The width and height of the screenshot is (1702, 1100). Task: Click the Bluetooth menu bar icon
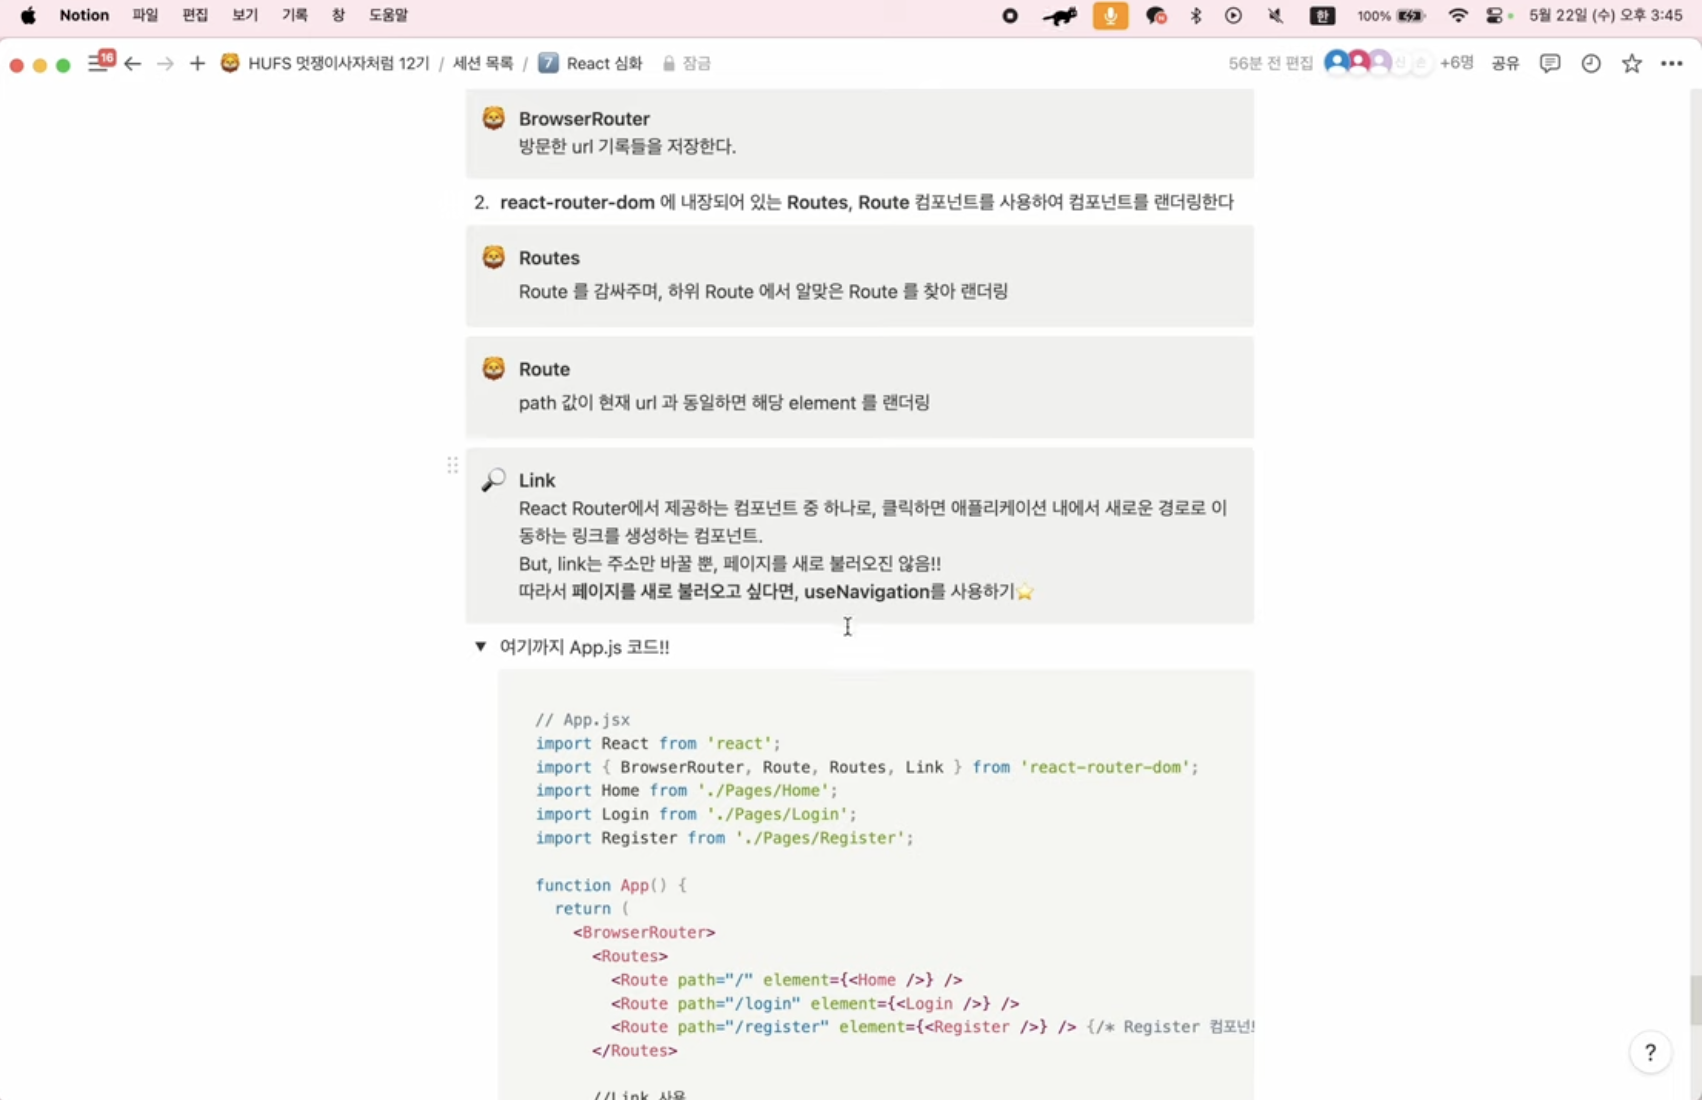coord(1196,15)
